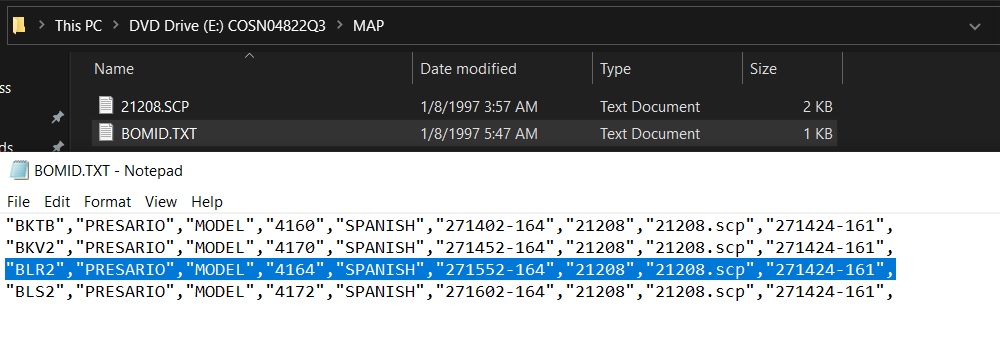
Task: Click the "4172" model number in Notepad
Action: point(294,293)
